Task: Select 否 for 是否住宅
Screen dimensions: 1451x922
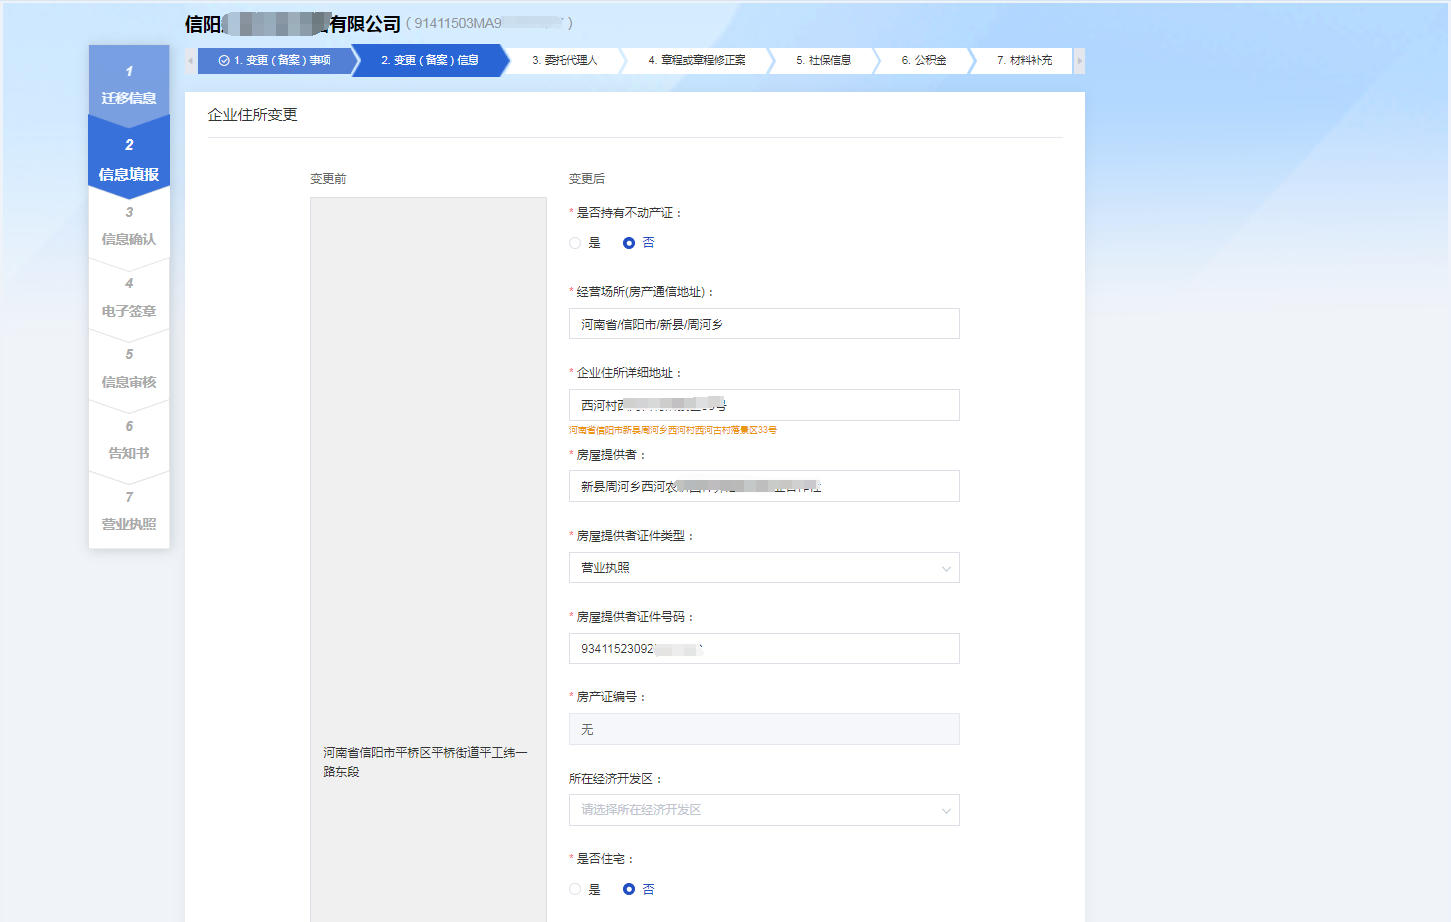Action: (x=629, y=889)
